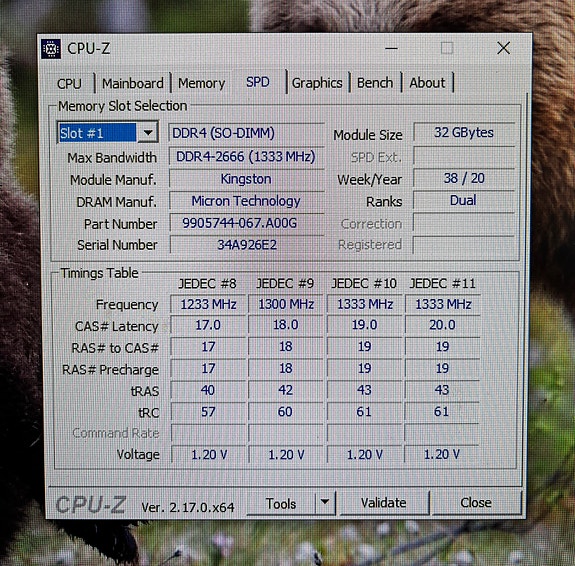Switch to the Mainboard tab
Viewport: 575px width, 566px height.
pyautogui.click(x=133, y=83)
